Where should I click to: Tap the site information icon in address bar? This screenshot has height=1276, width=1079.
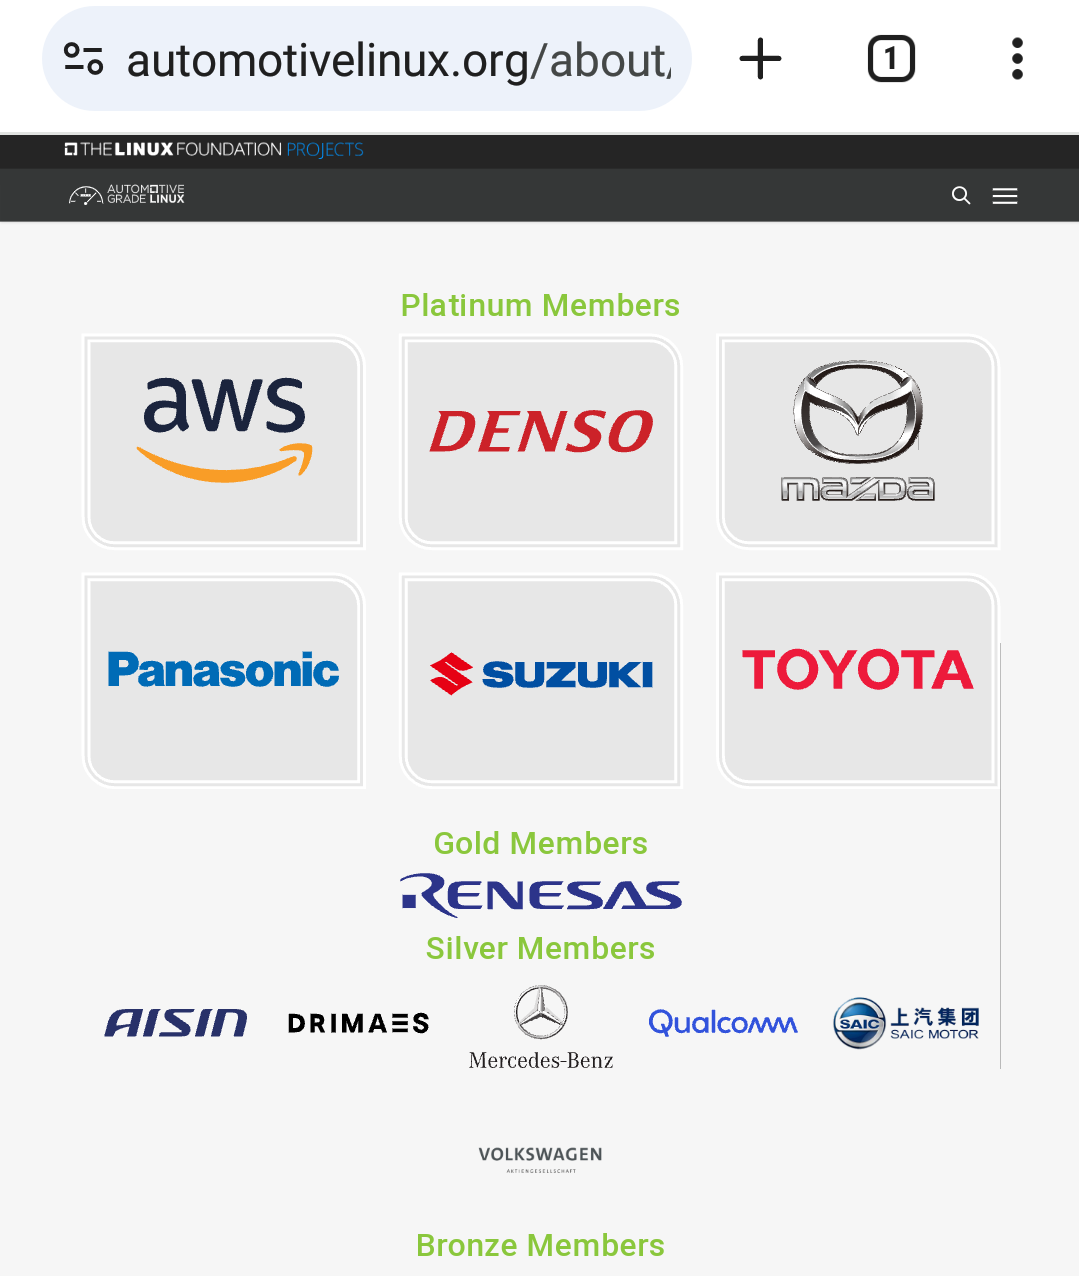(84, 59)
